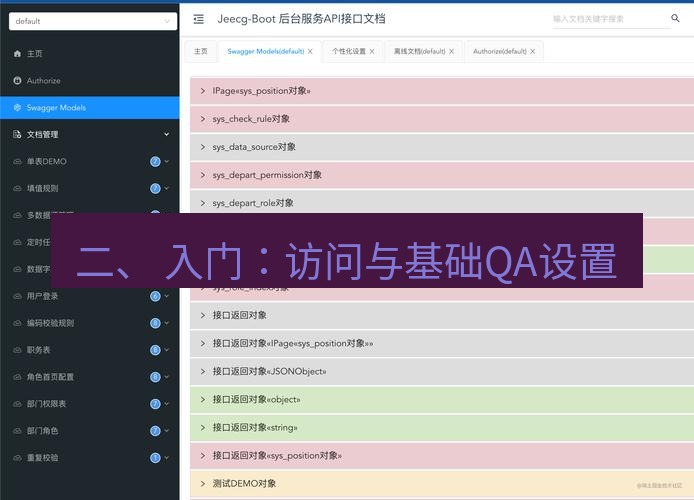This screenshot has width=694, height=500.
Task: Click the count badge on 部门角色
Action: pyautogui.click(x=155, y=431)
